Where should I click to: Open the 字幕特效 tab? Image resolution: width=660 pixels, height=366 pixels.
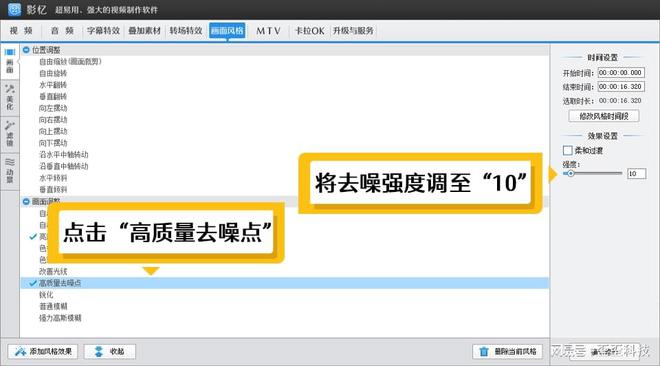(104, 31)
